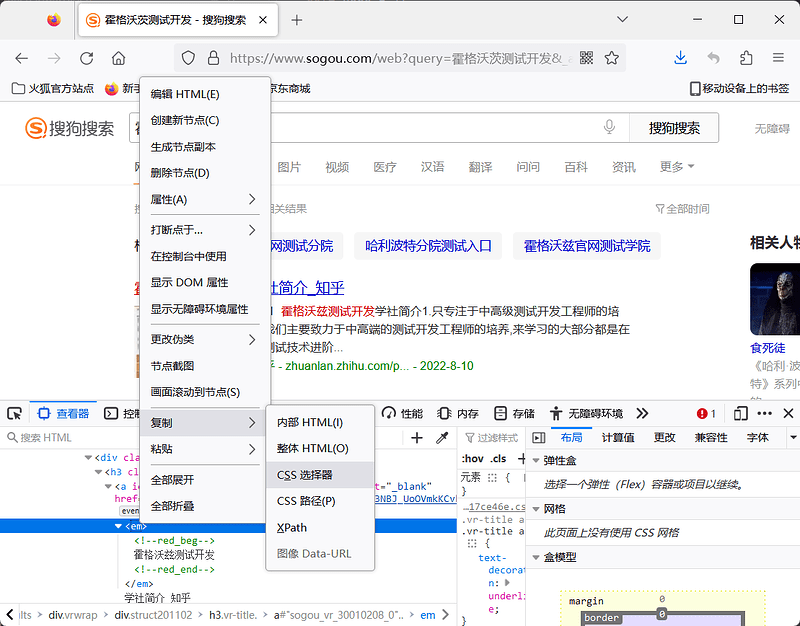
Task: Activate the element picker in devtools
Action: click(x=14, y=413)
